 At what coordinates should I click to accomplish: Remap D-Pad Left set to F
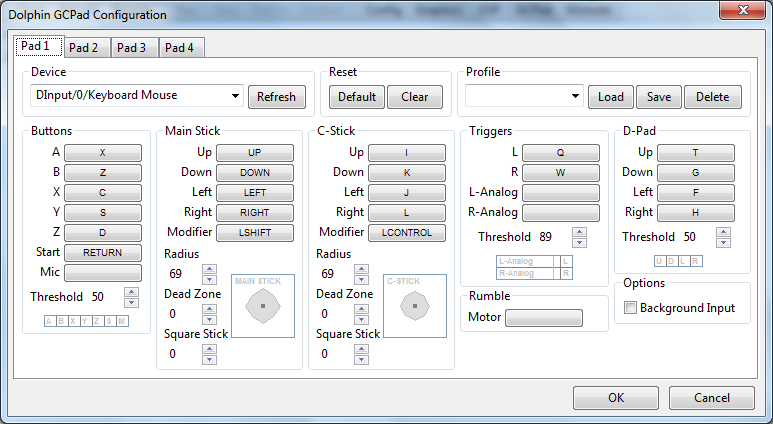click(696, 193)
